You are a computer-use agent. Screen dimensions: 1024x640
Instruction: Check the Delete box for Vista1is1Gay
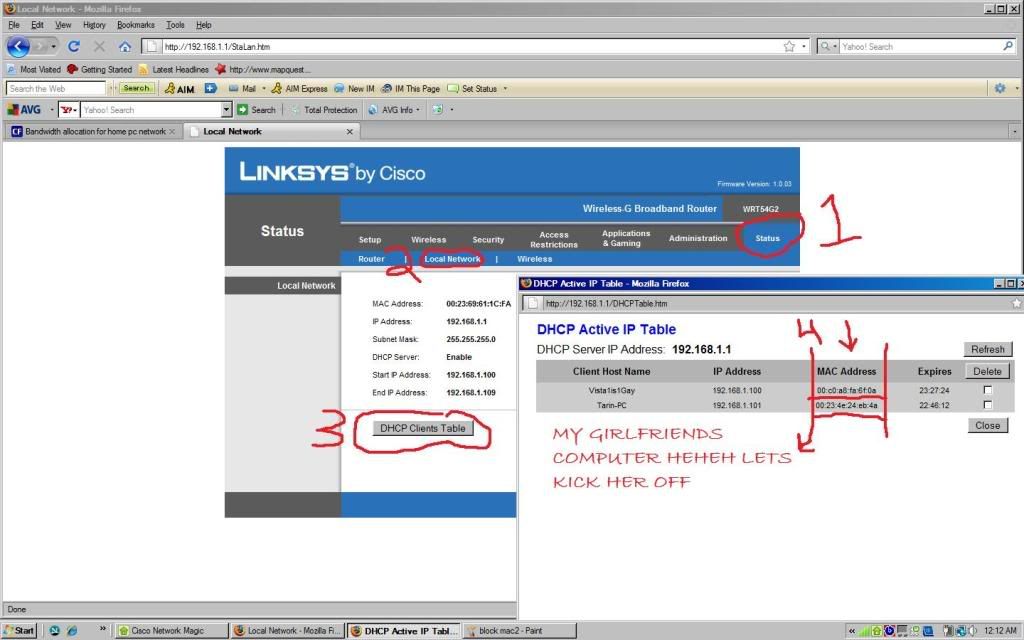pyautogui.click(x=987, y=390)
